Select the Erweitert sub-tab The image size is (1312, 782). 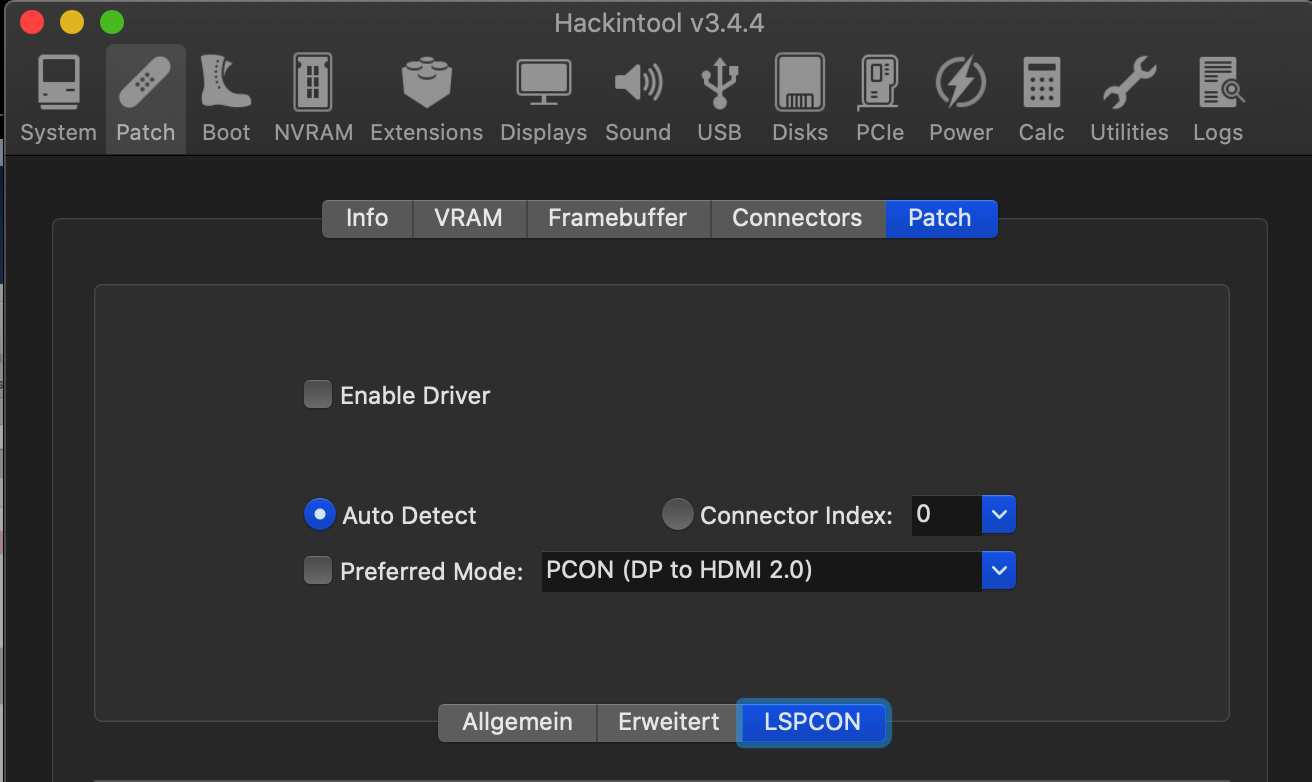[668, 722]
